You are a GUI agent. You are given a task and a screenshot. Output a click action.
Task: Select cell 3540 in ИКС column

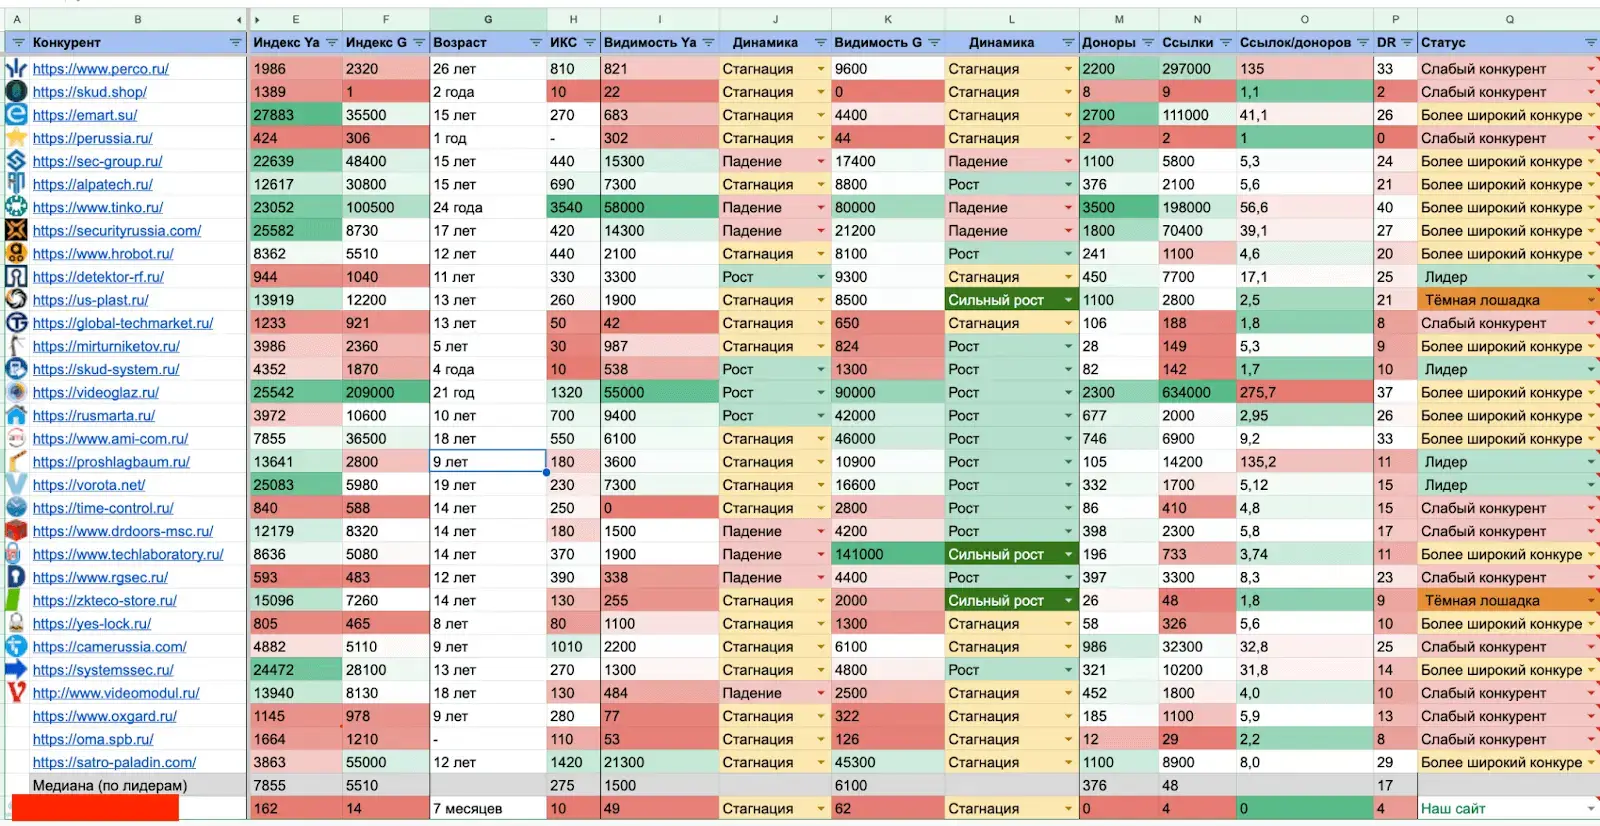point(574,207)
